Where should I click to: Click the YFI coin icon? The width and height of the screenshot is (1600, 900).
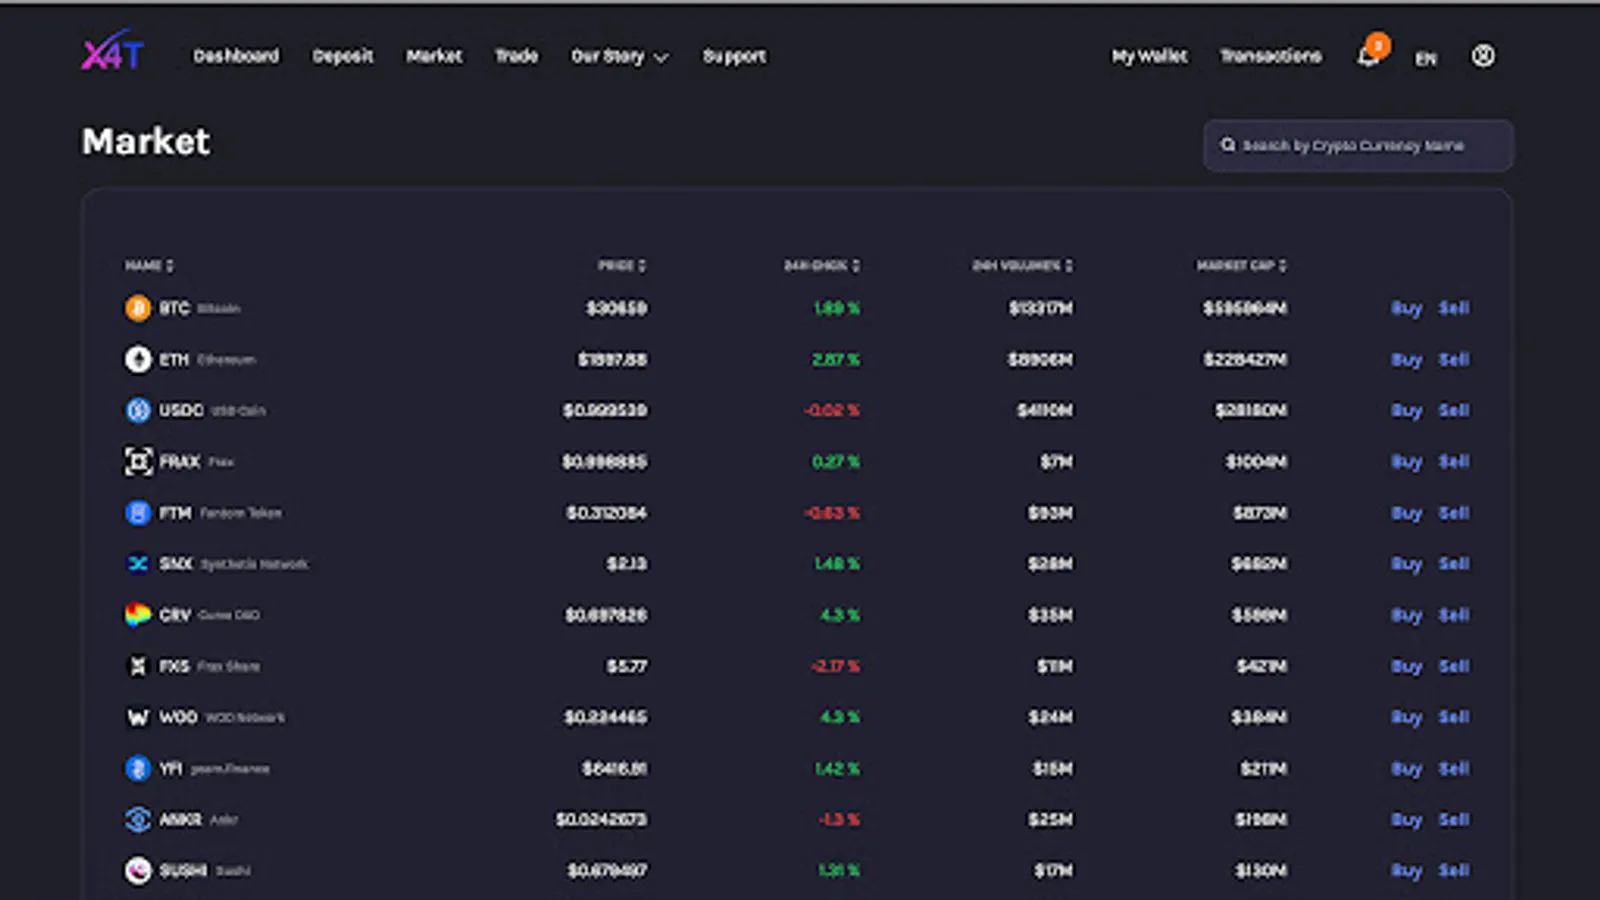138,768
